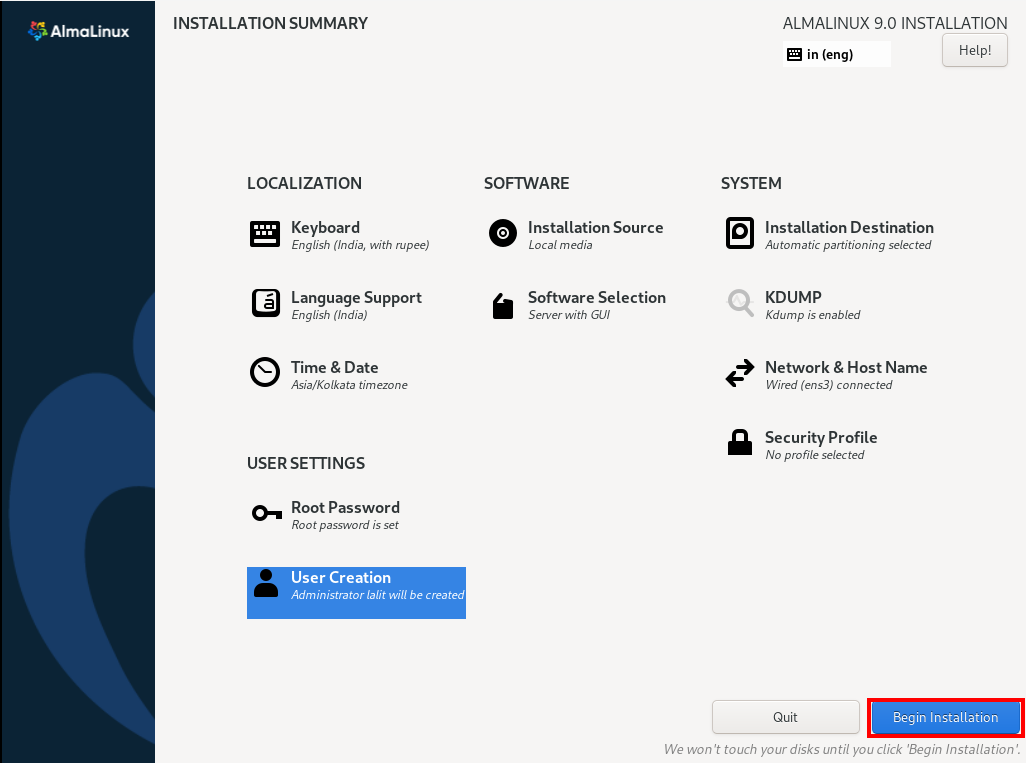The height and width of the screenshot is (763, 1026).
Task: Select the Language Support icon
Action: 264,304
